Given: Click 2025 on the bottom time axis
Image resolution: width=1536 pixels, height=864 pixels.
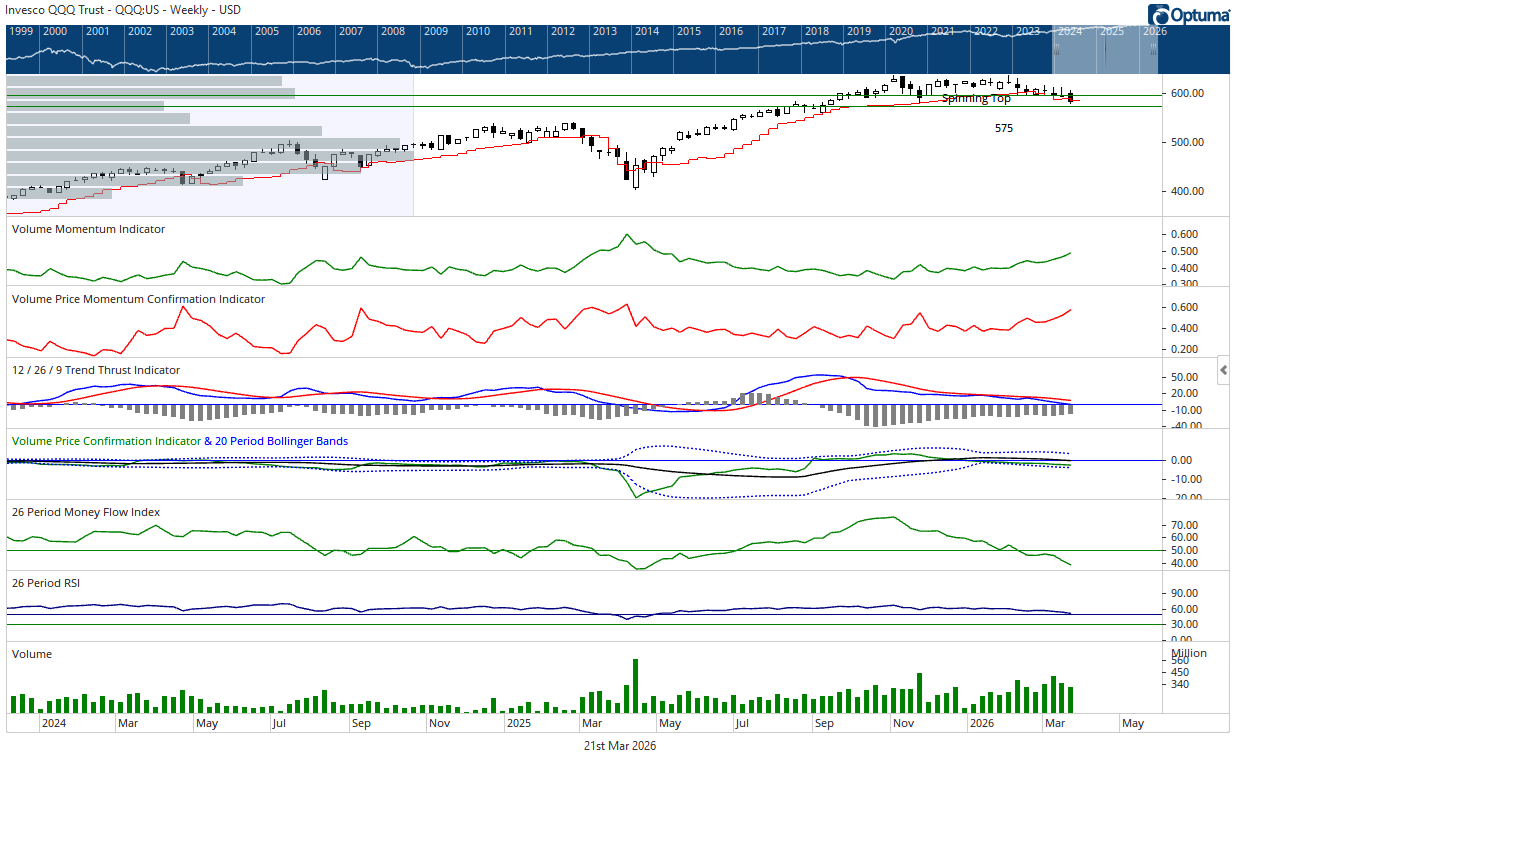Looking at the screenshot, I should tap(519, 723).
